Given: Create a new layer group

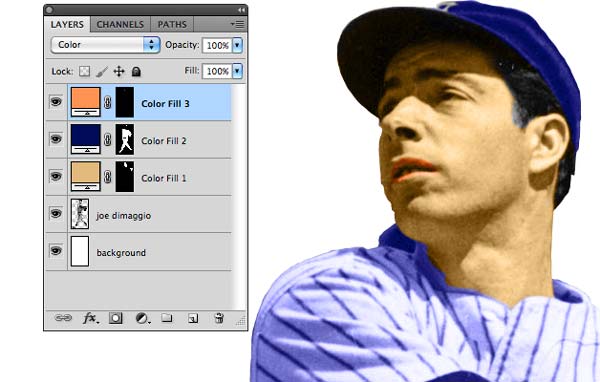Looking at the screenshot, I should (167, 317).
